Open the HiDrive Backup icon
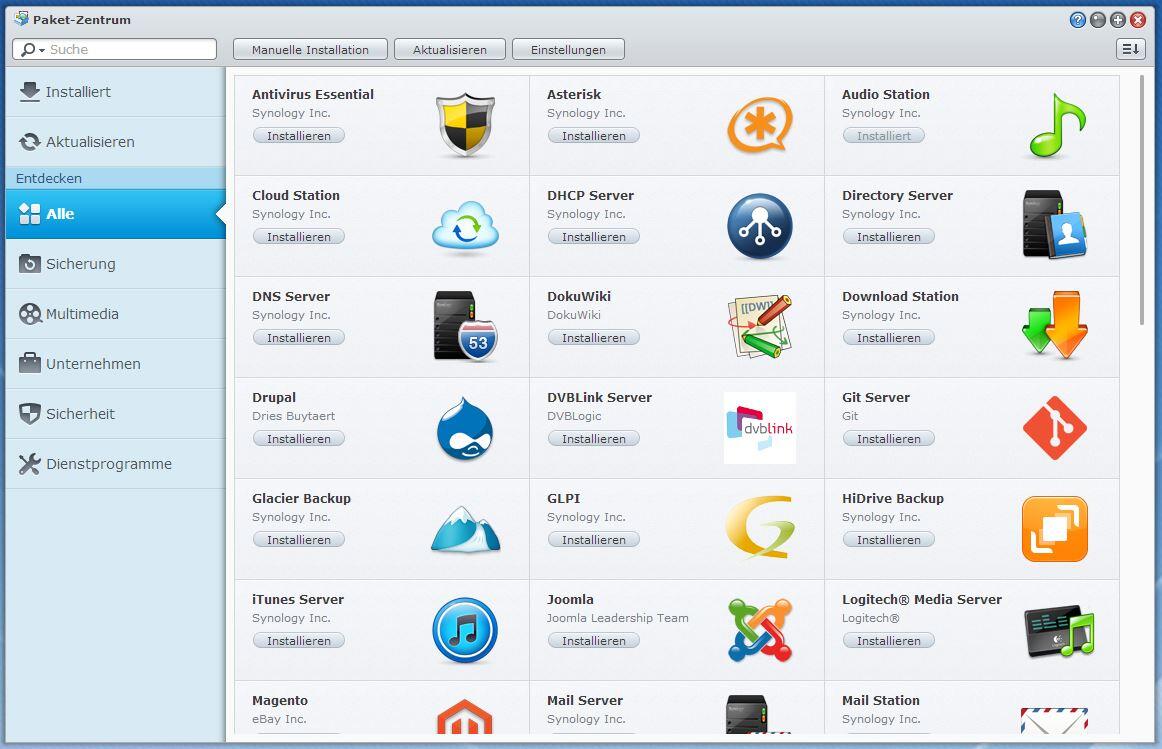1162x749 pixels. point(1055,529)
